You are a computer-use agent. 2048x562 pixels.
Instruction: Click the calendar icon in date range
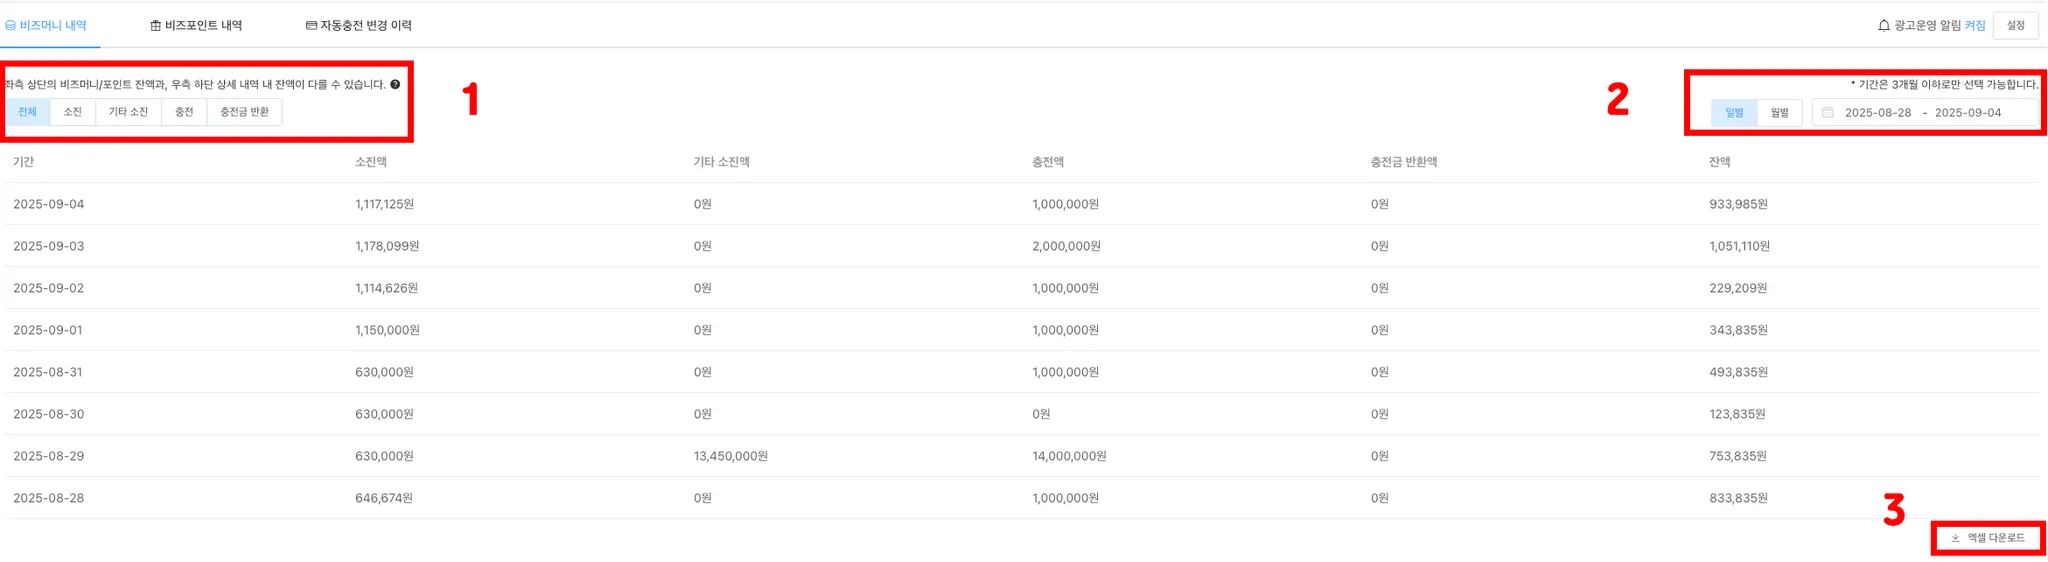click(x=1827, y=113)
